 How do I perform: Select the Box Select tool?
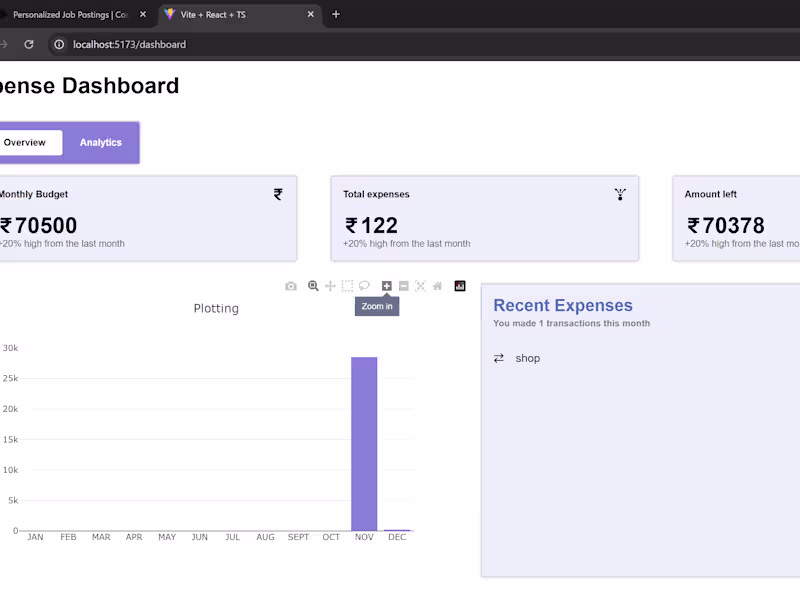(348, 285)
